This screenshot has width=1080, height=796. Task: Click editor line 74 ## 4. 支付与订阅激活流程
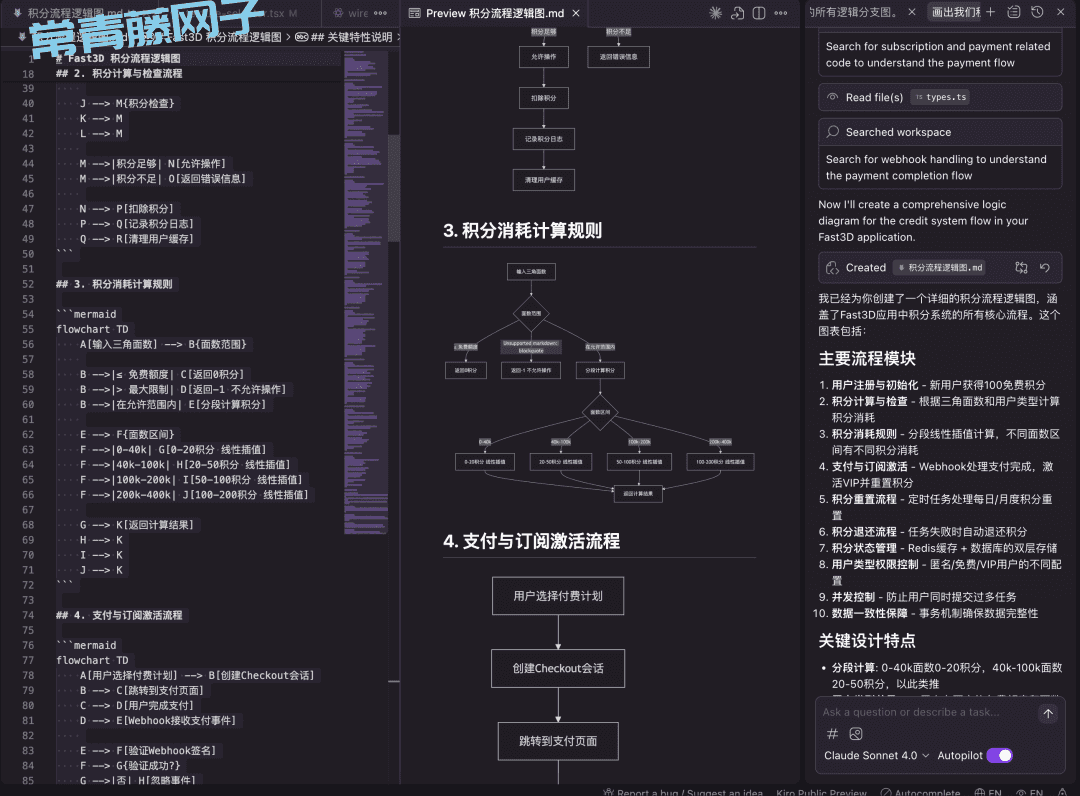pos(119,615)
